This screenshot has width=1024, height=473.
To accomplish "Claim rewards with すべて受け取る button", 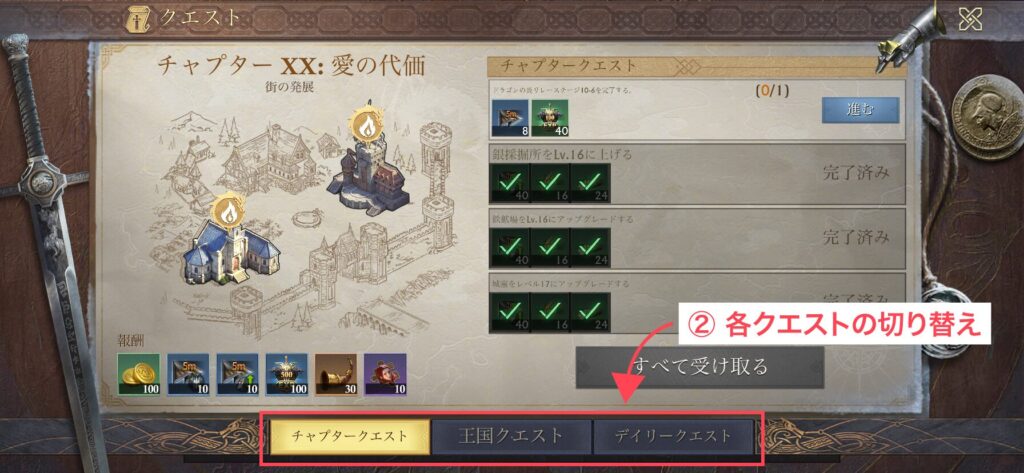I will pyautogui.click(x=699, y=367).
